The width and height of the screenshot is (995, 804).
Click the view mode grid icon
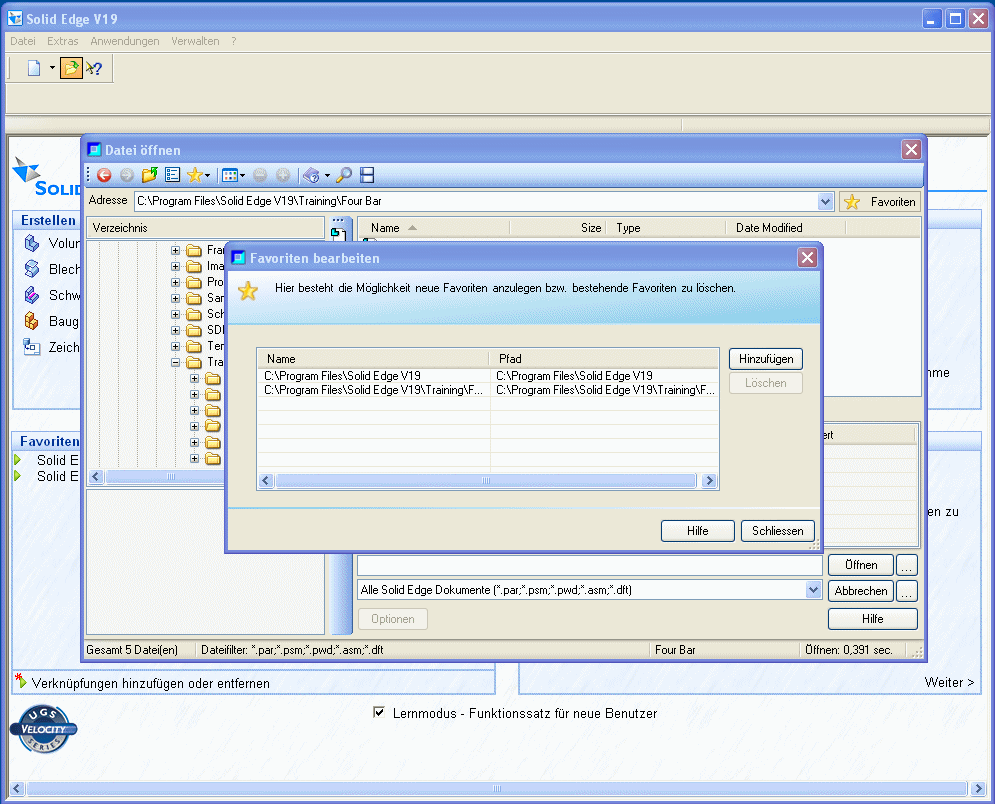tap(230, 175)
